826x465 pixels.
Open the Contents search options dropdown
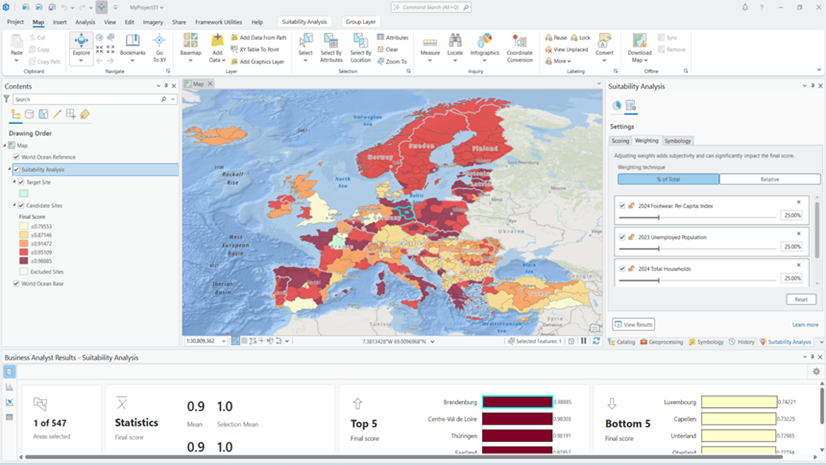coord(173,99)
